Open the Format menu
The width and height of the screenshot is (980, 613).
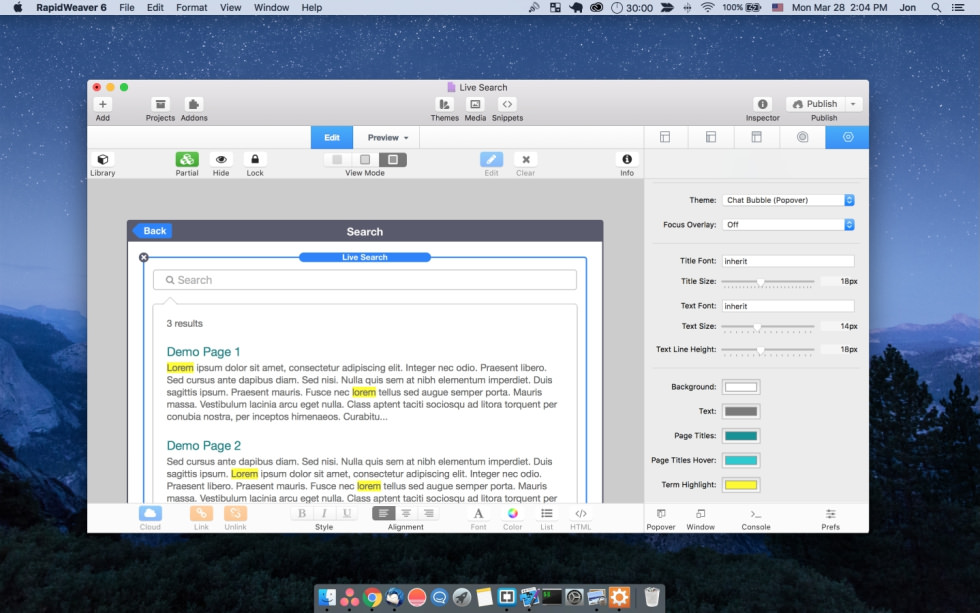pos(191,7)
